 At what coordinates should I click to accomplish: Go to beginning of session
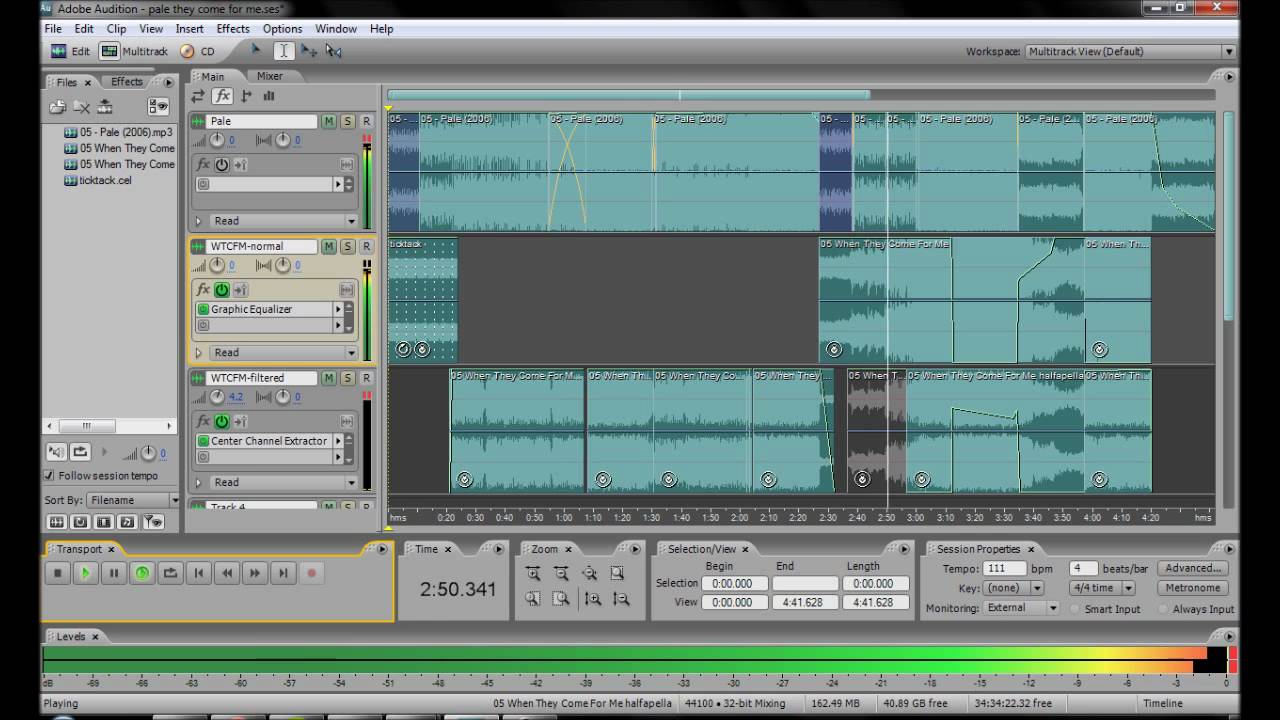click(199, 573)
